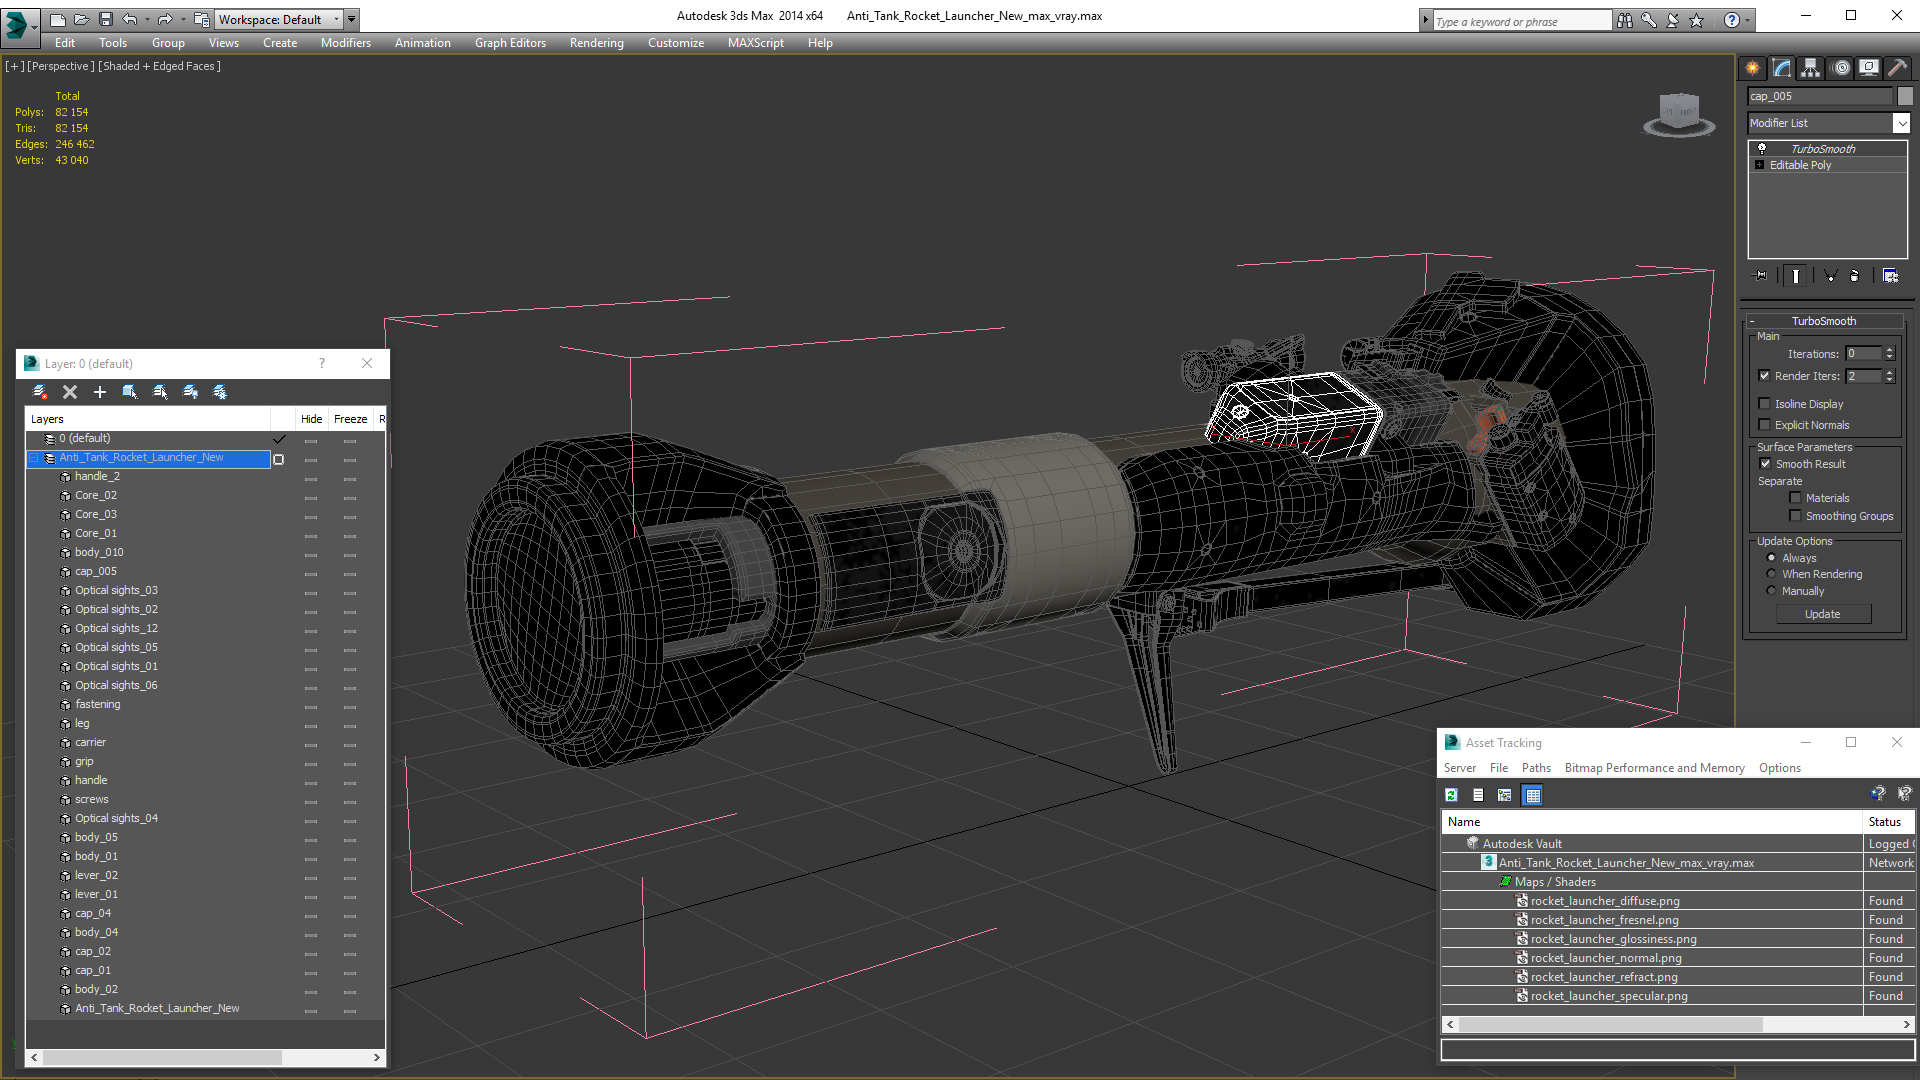Open Bitmap Performance and Memory menu
The image size is (1920, 1080).
tap(1654, 768)
